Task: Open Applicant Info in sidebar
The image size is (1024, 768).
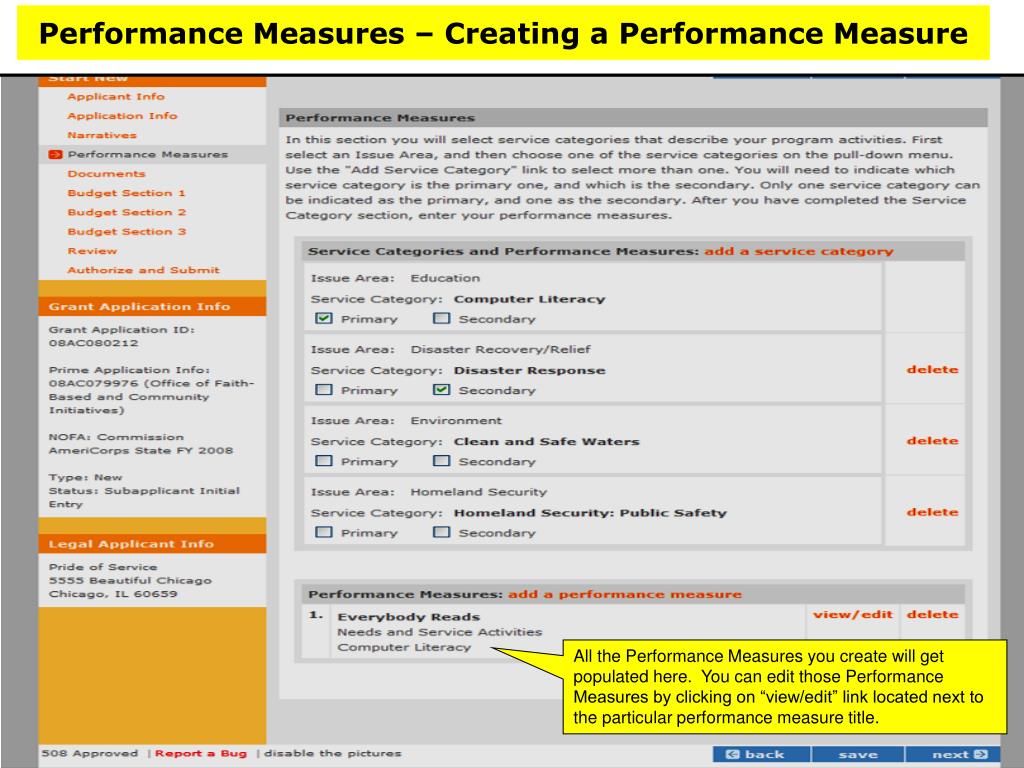Action: (116, 97)
